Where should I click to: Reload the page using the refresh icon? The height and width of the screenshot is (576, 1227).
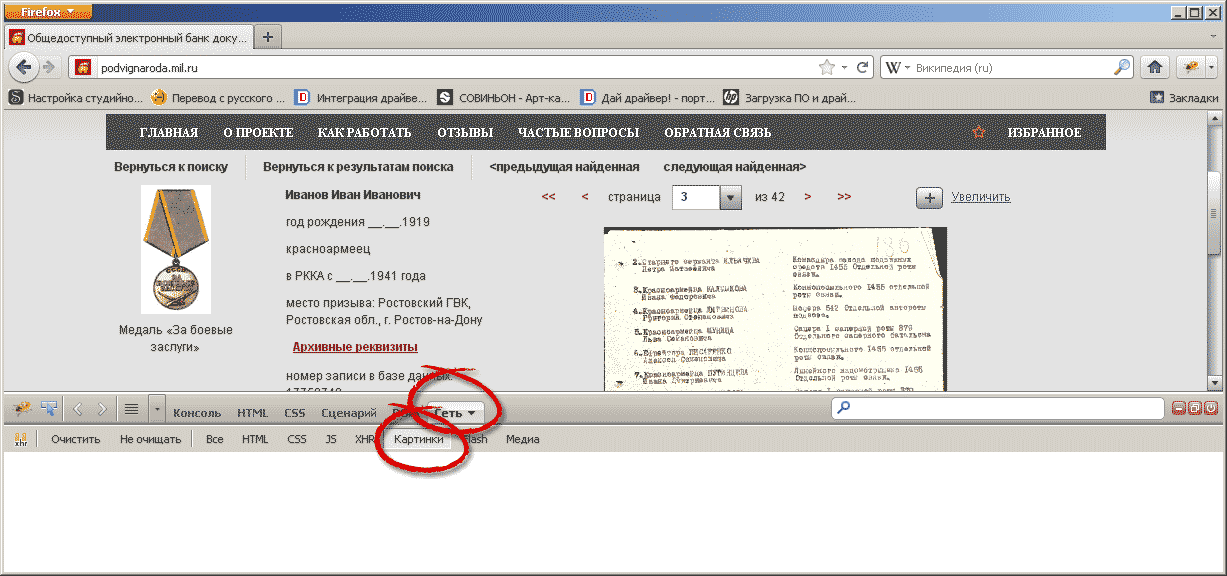[862, 68]
